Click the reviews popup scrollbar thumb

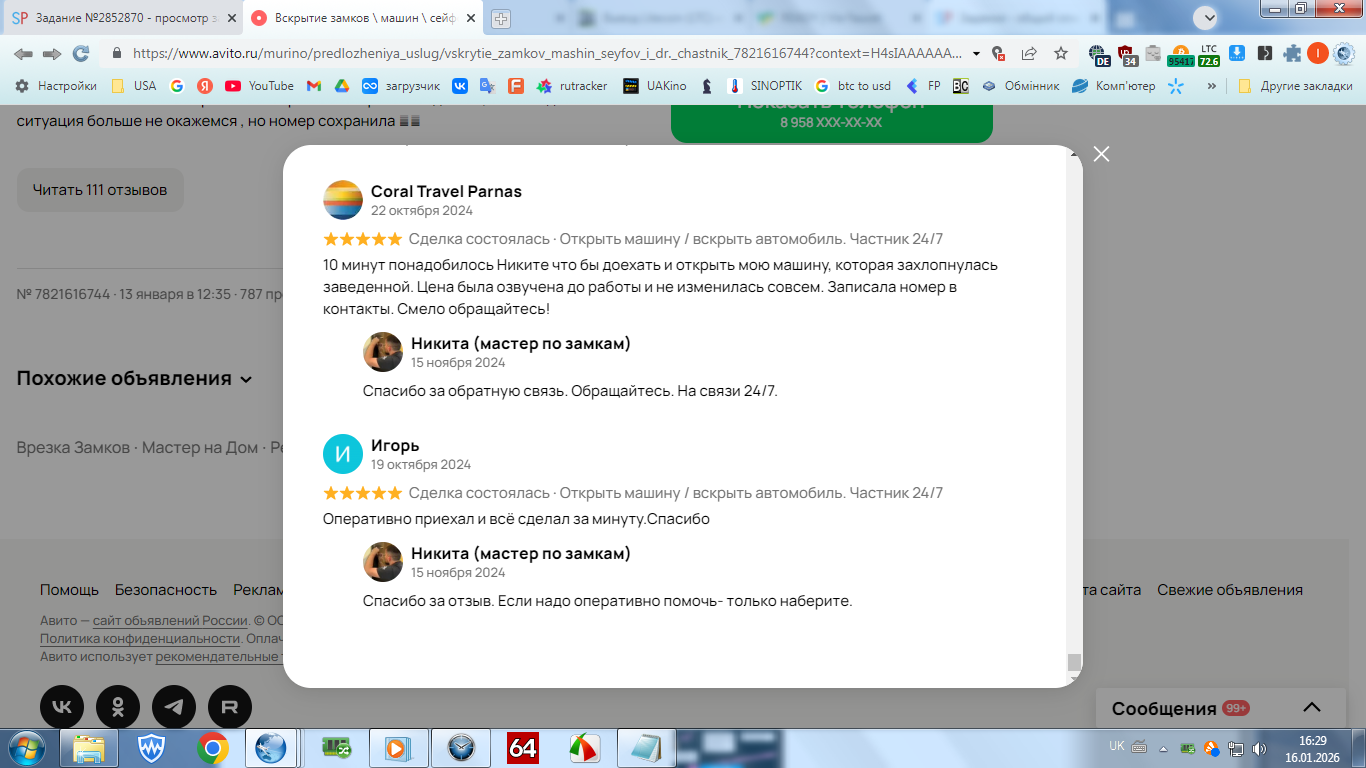pos(1074,663)
